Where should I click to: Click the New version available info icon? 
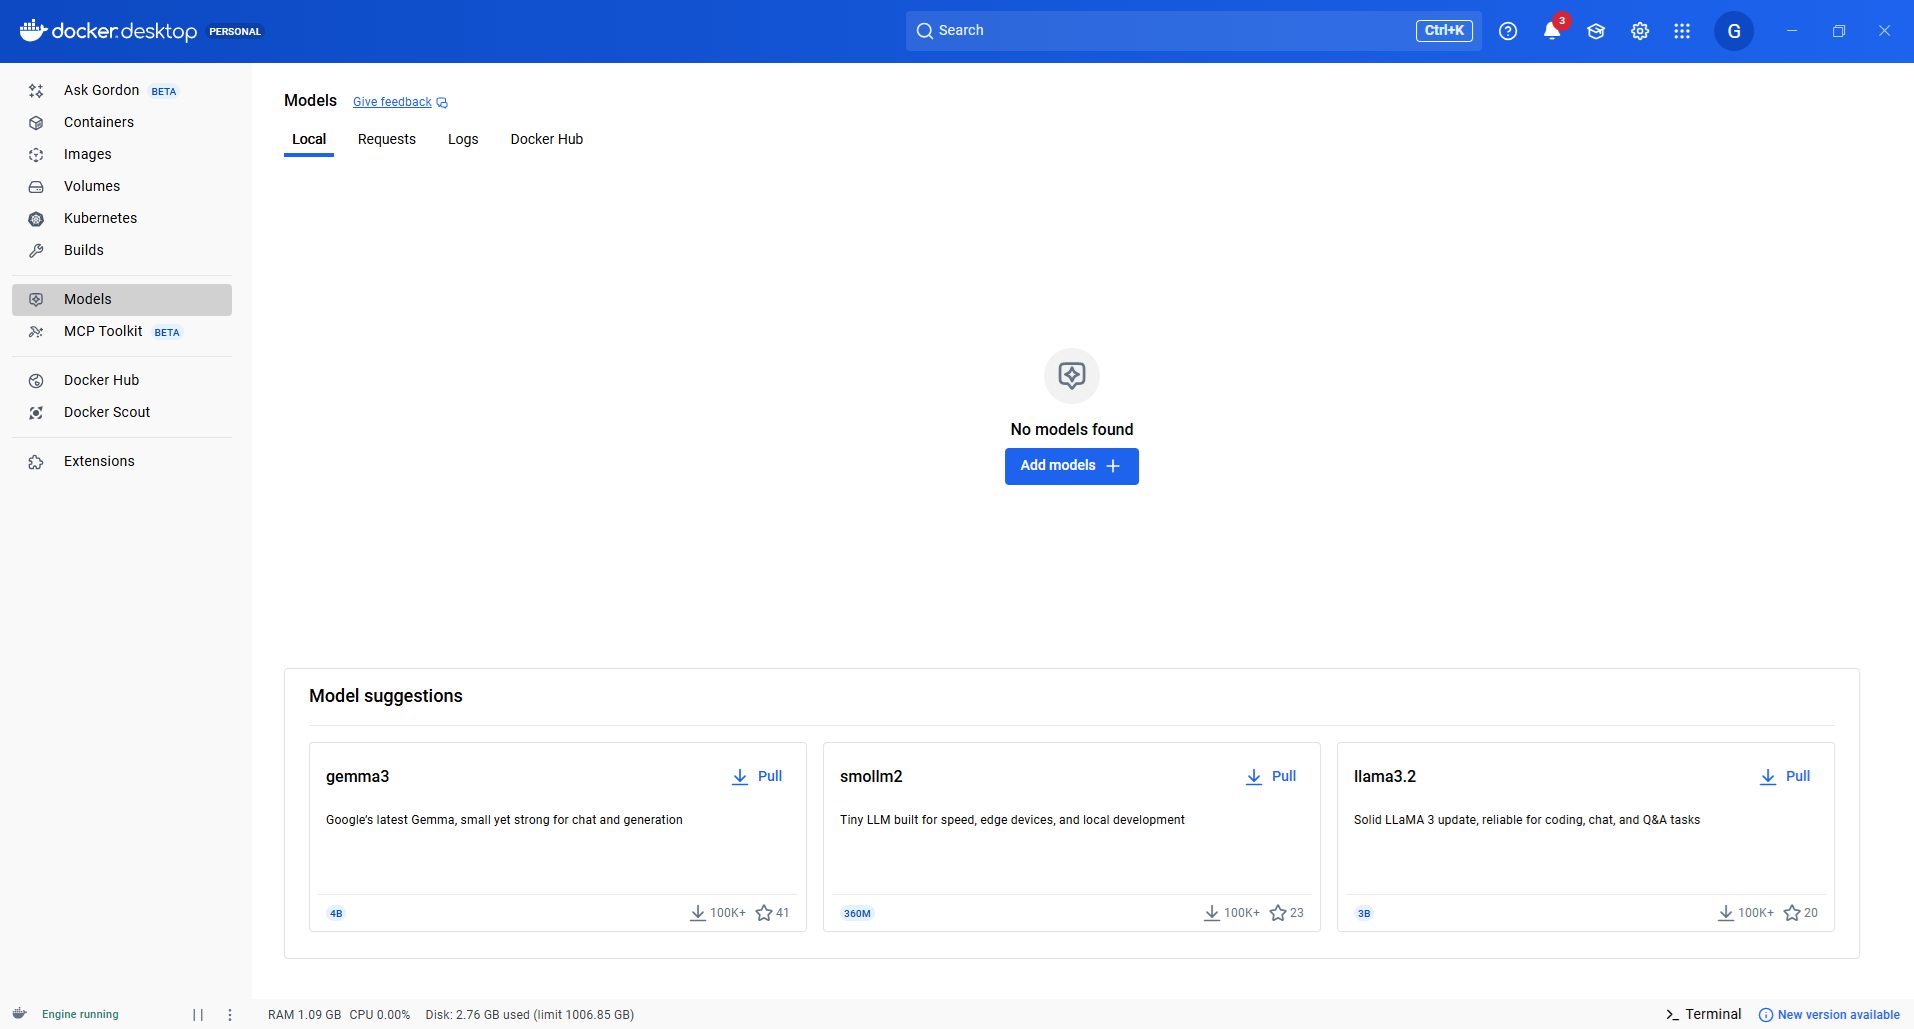pos(1766,1015)
